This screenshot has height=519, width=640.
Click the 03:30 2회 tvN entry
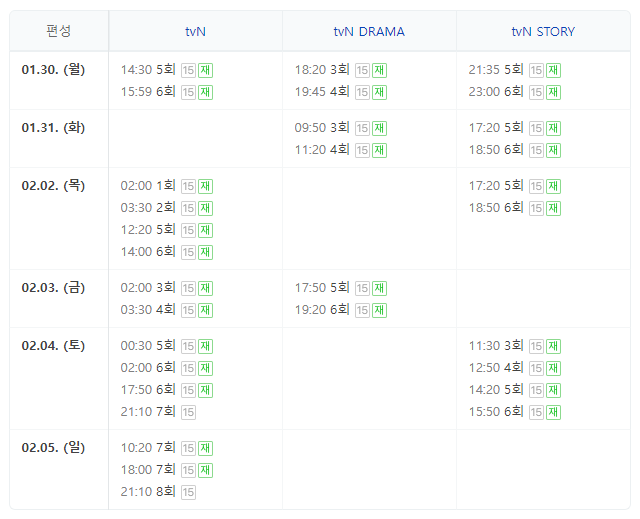click(148, 208)
